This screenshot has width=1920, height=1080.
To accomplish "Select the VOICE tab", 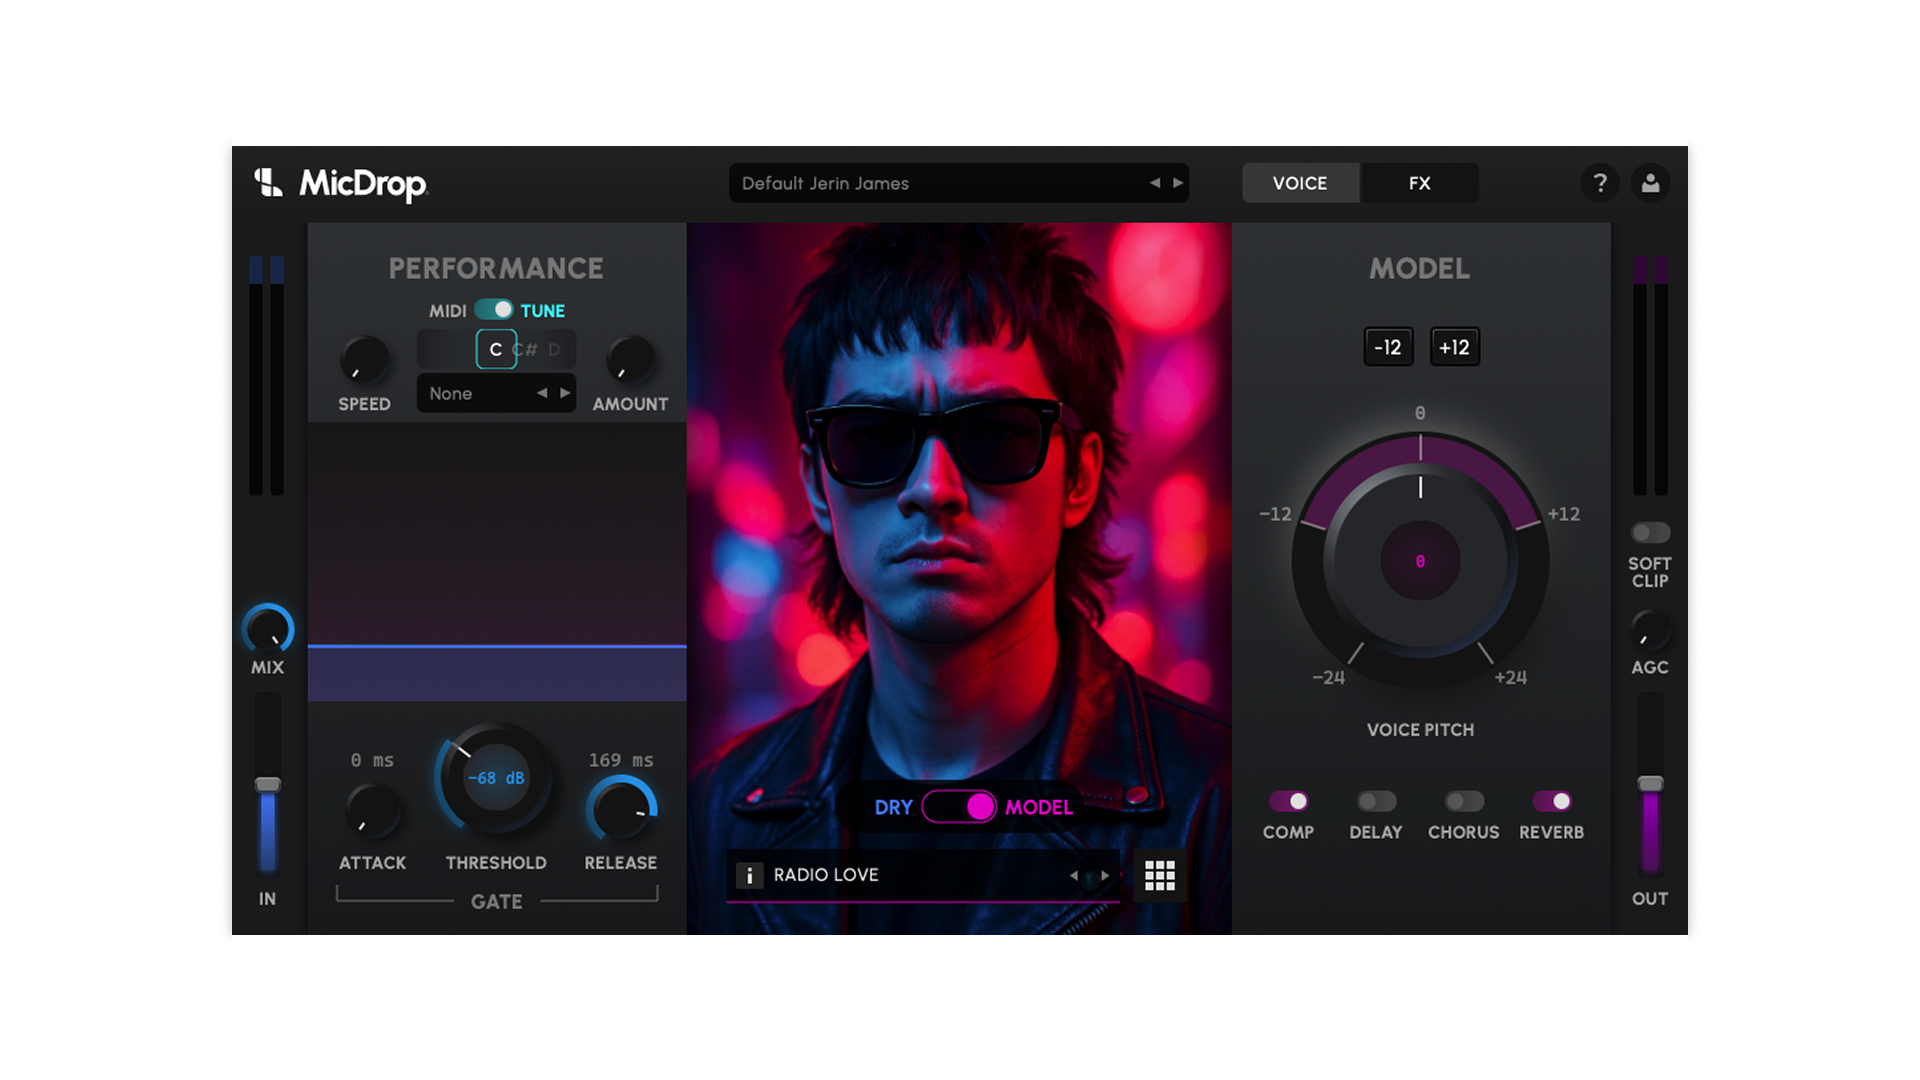I will (1300, 183).
